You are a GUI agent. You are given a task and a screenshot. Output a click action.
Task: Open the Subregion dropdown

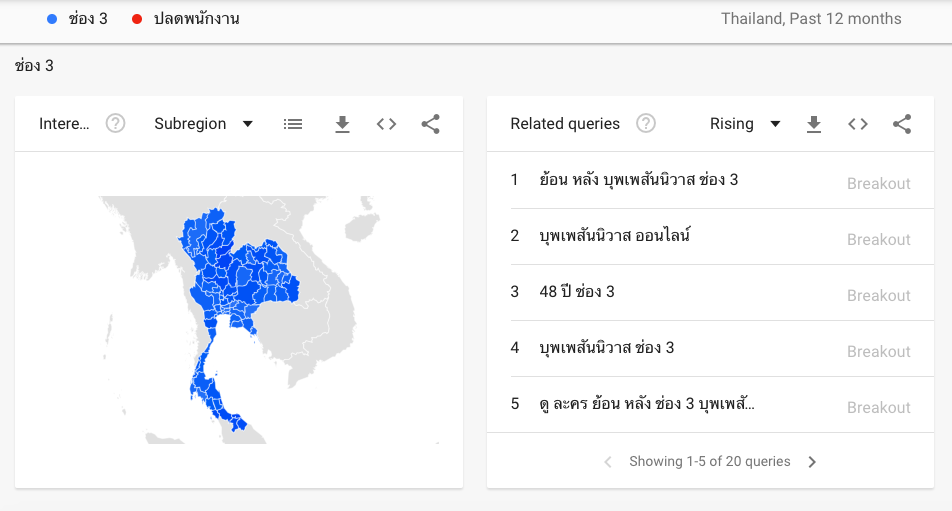[x=204, y=124]
